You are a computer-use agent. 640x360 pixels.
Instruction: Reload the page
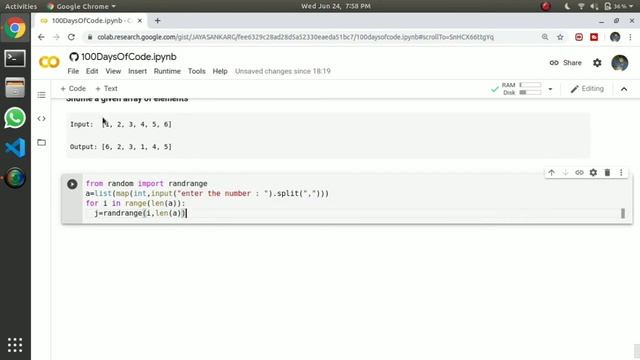coord(71,37)
